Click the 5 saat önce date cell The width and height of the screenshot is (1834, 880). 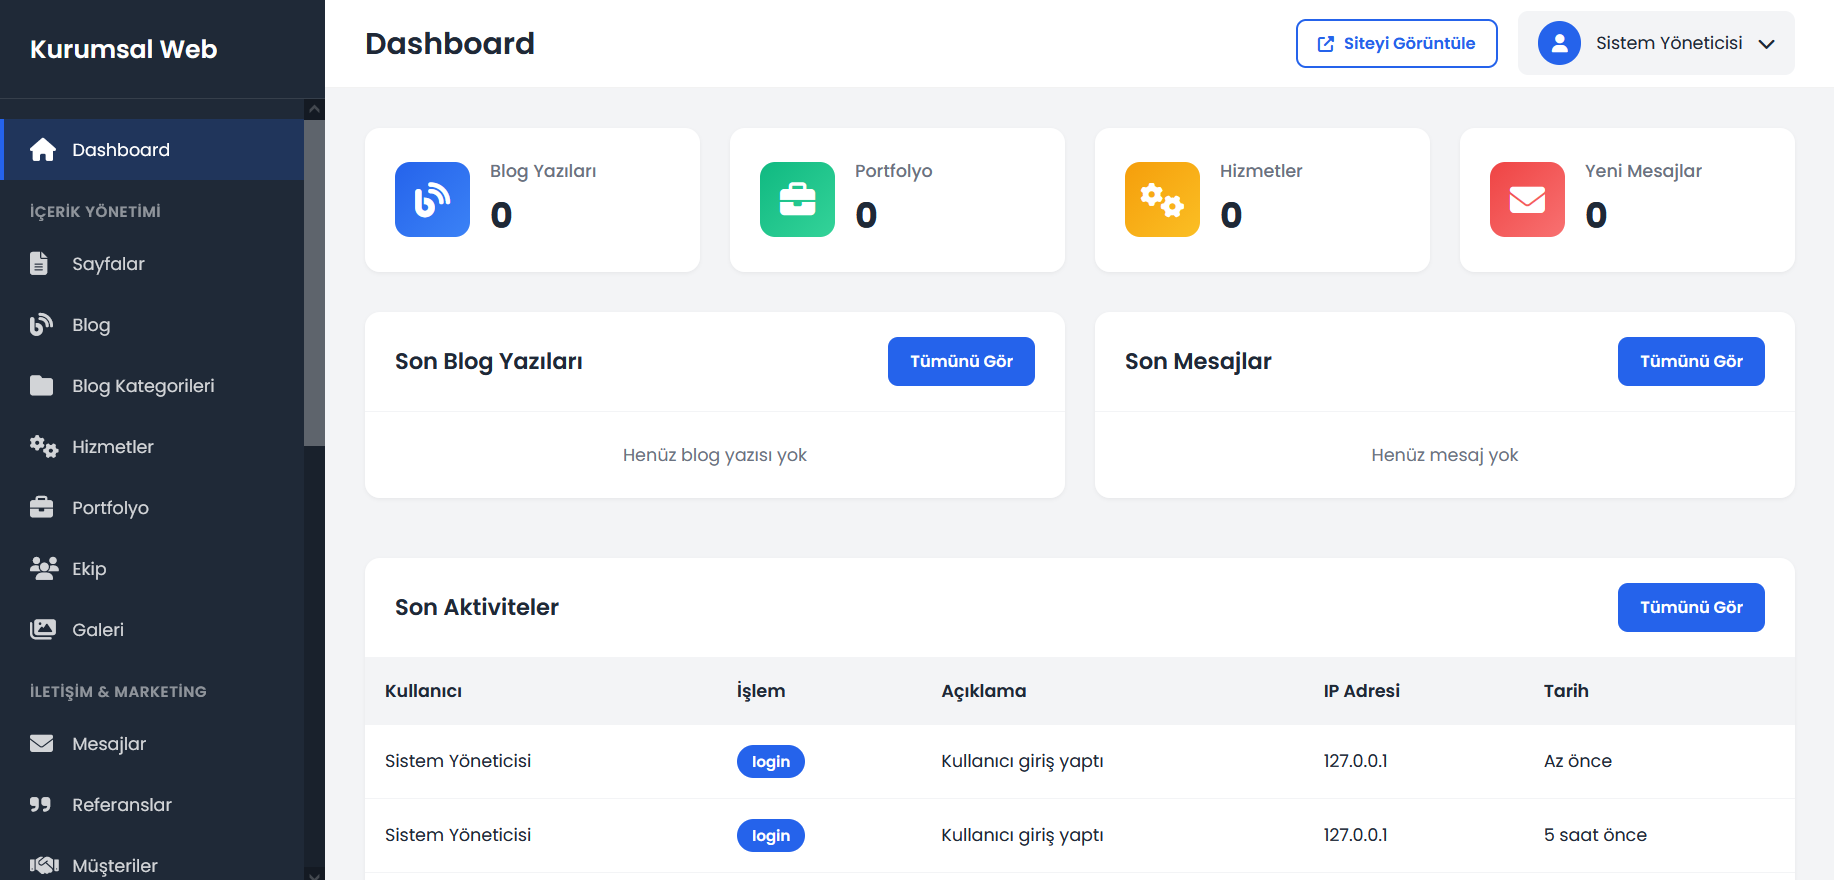click(x=1595, y=835)
